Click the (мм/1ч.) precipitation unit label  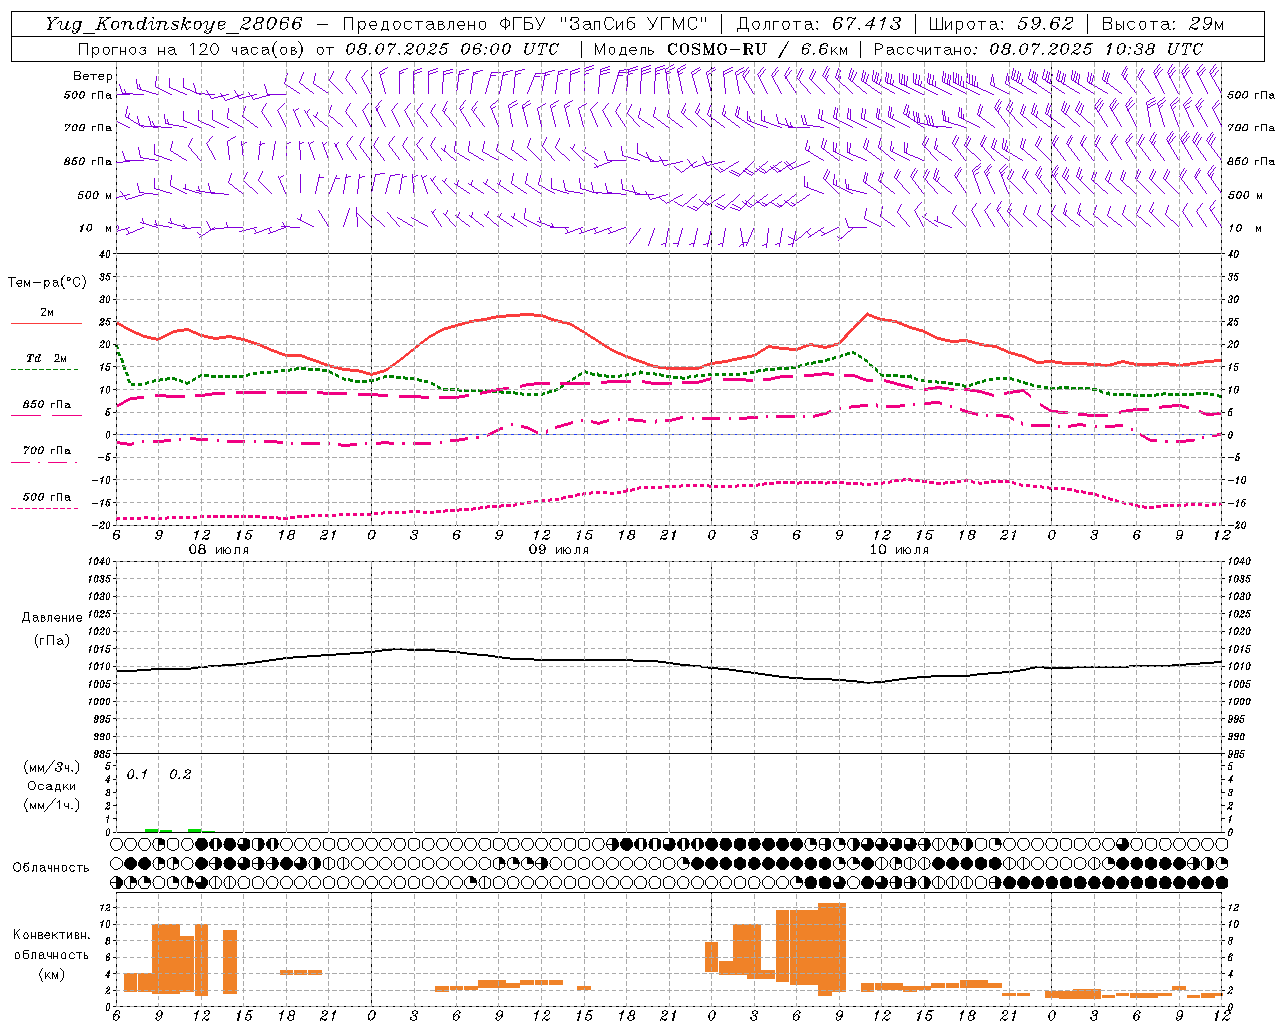click(52, 805)
